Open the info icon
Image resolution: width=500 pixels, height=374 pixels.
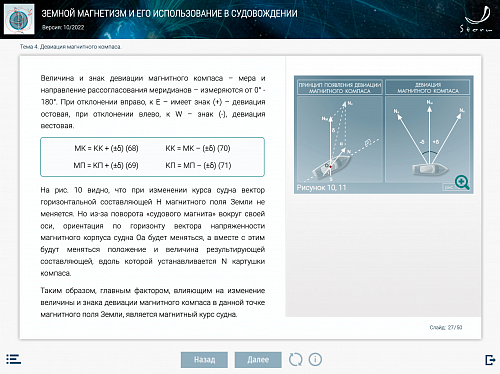point(315,360)
